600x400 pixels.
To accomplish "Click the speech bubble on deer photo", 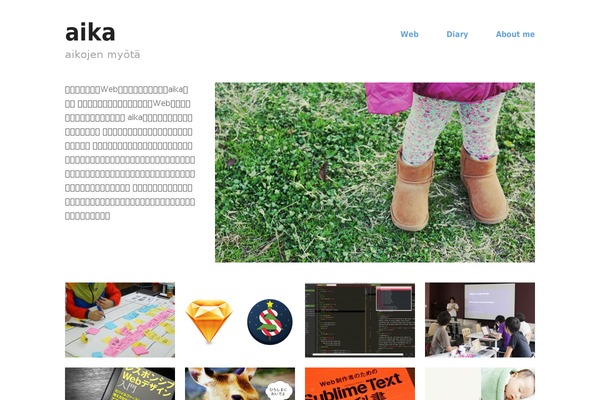I will tap(278, 390).
